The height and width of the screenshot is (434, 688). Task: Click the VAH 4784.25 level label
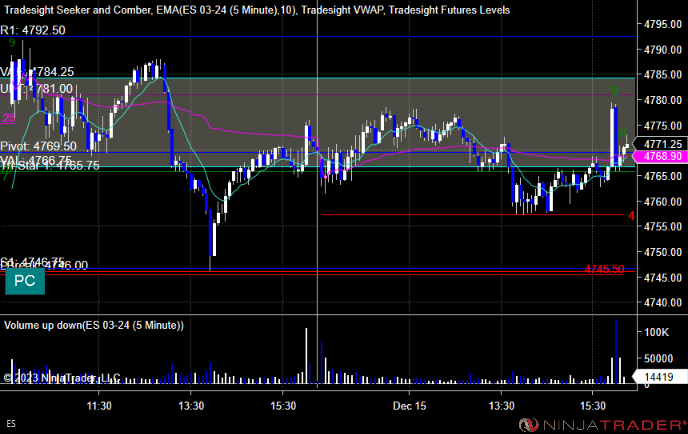click(37, 72)
